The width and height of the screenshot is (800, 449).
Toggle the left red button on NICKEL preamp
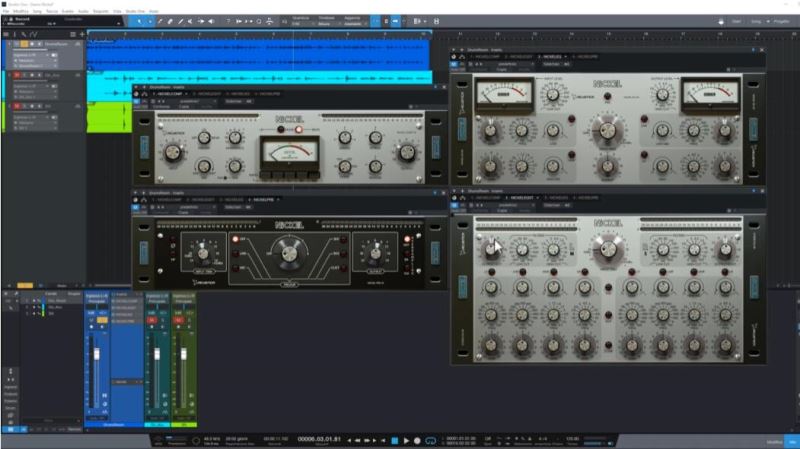pyautogui.click(x=235, y=239)
